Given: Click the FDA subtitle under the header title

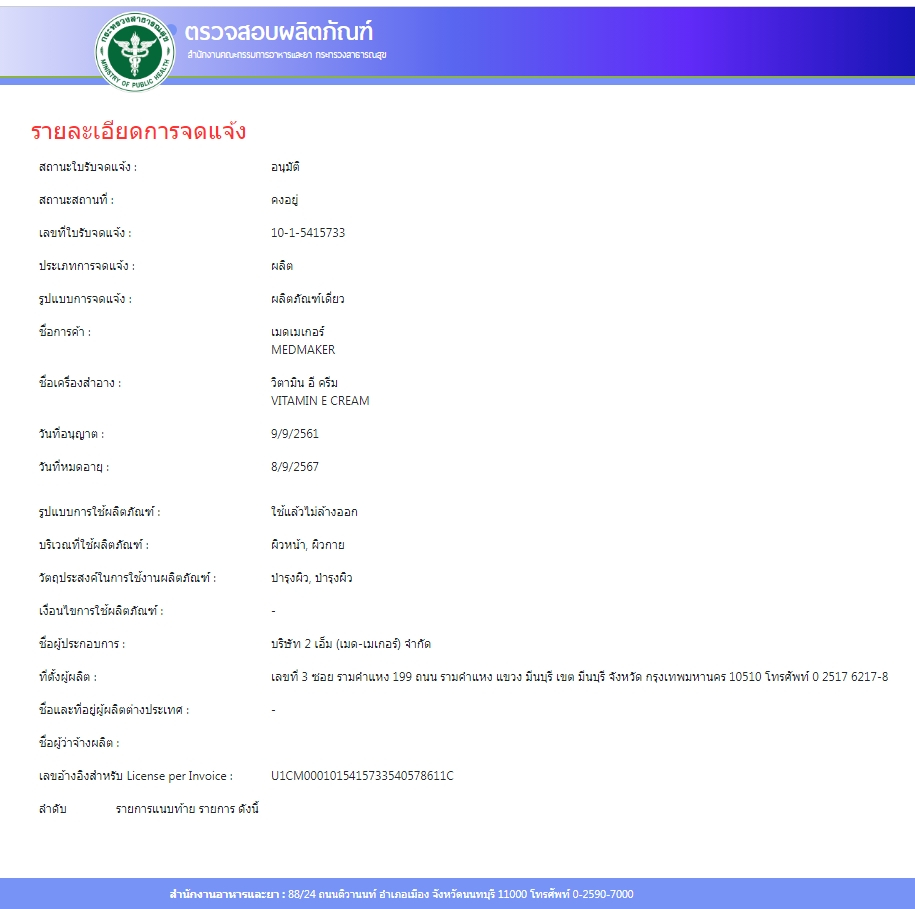Looking at the screenshot, I should coord(286,53).
